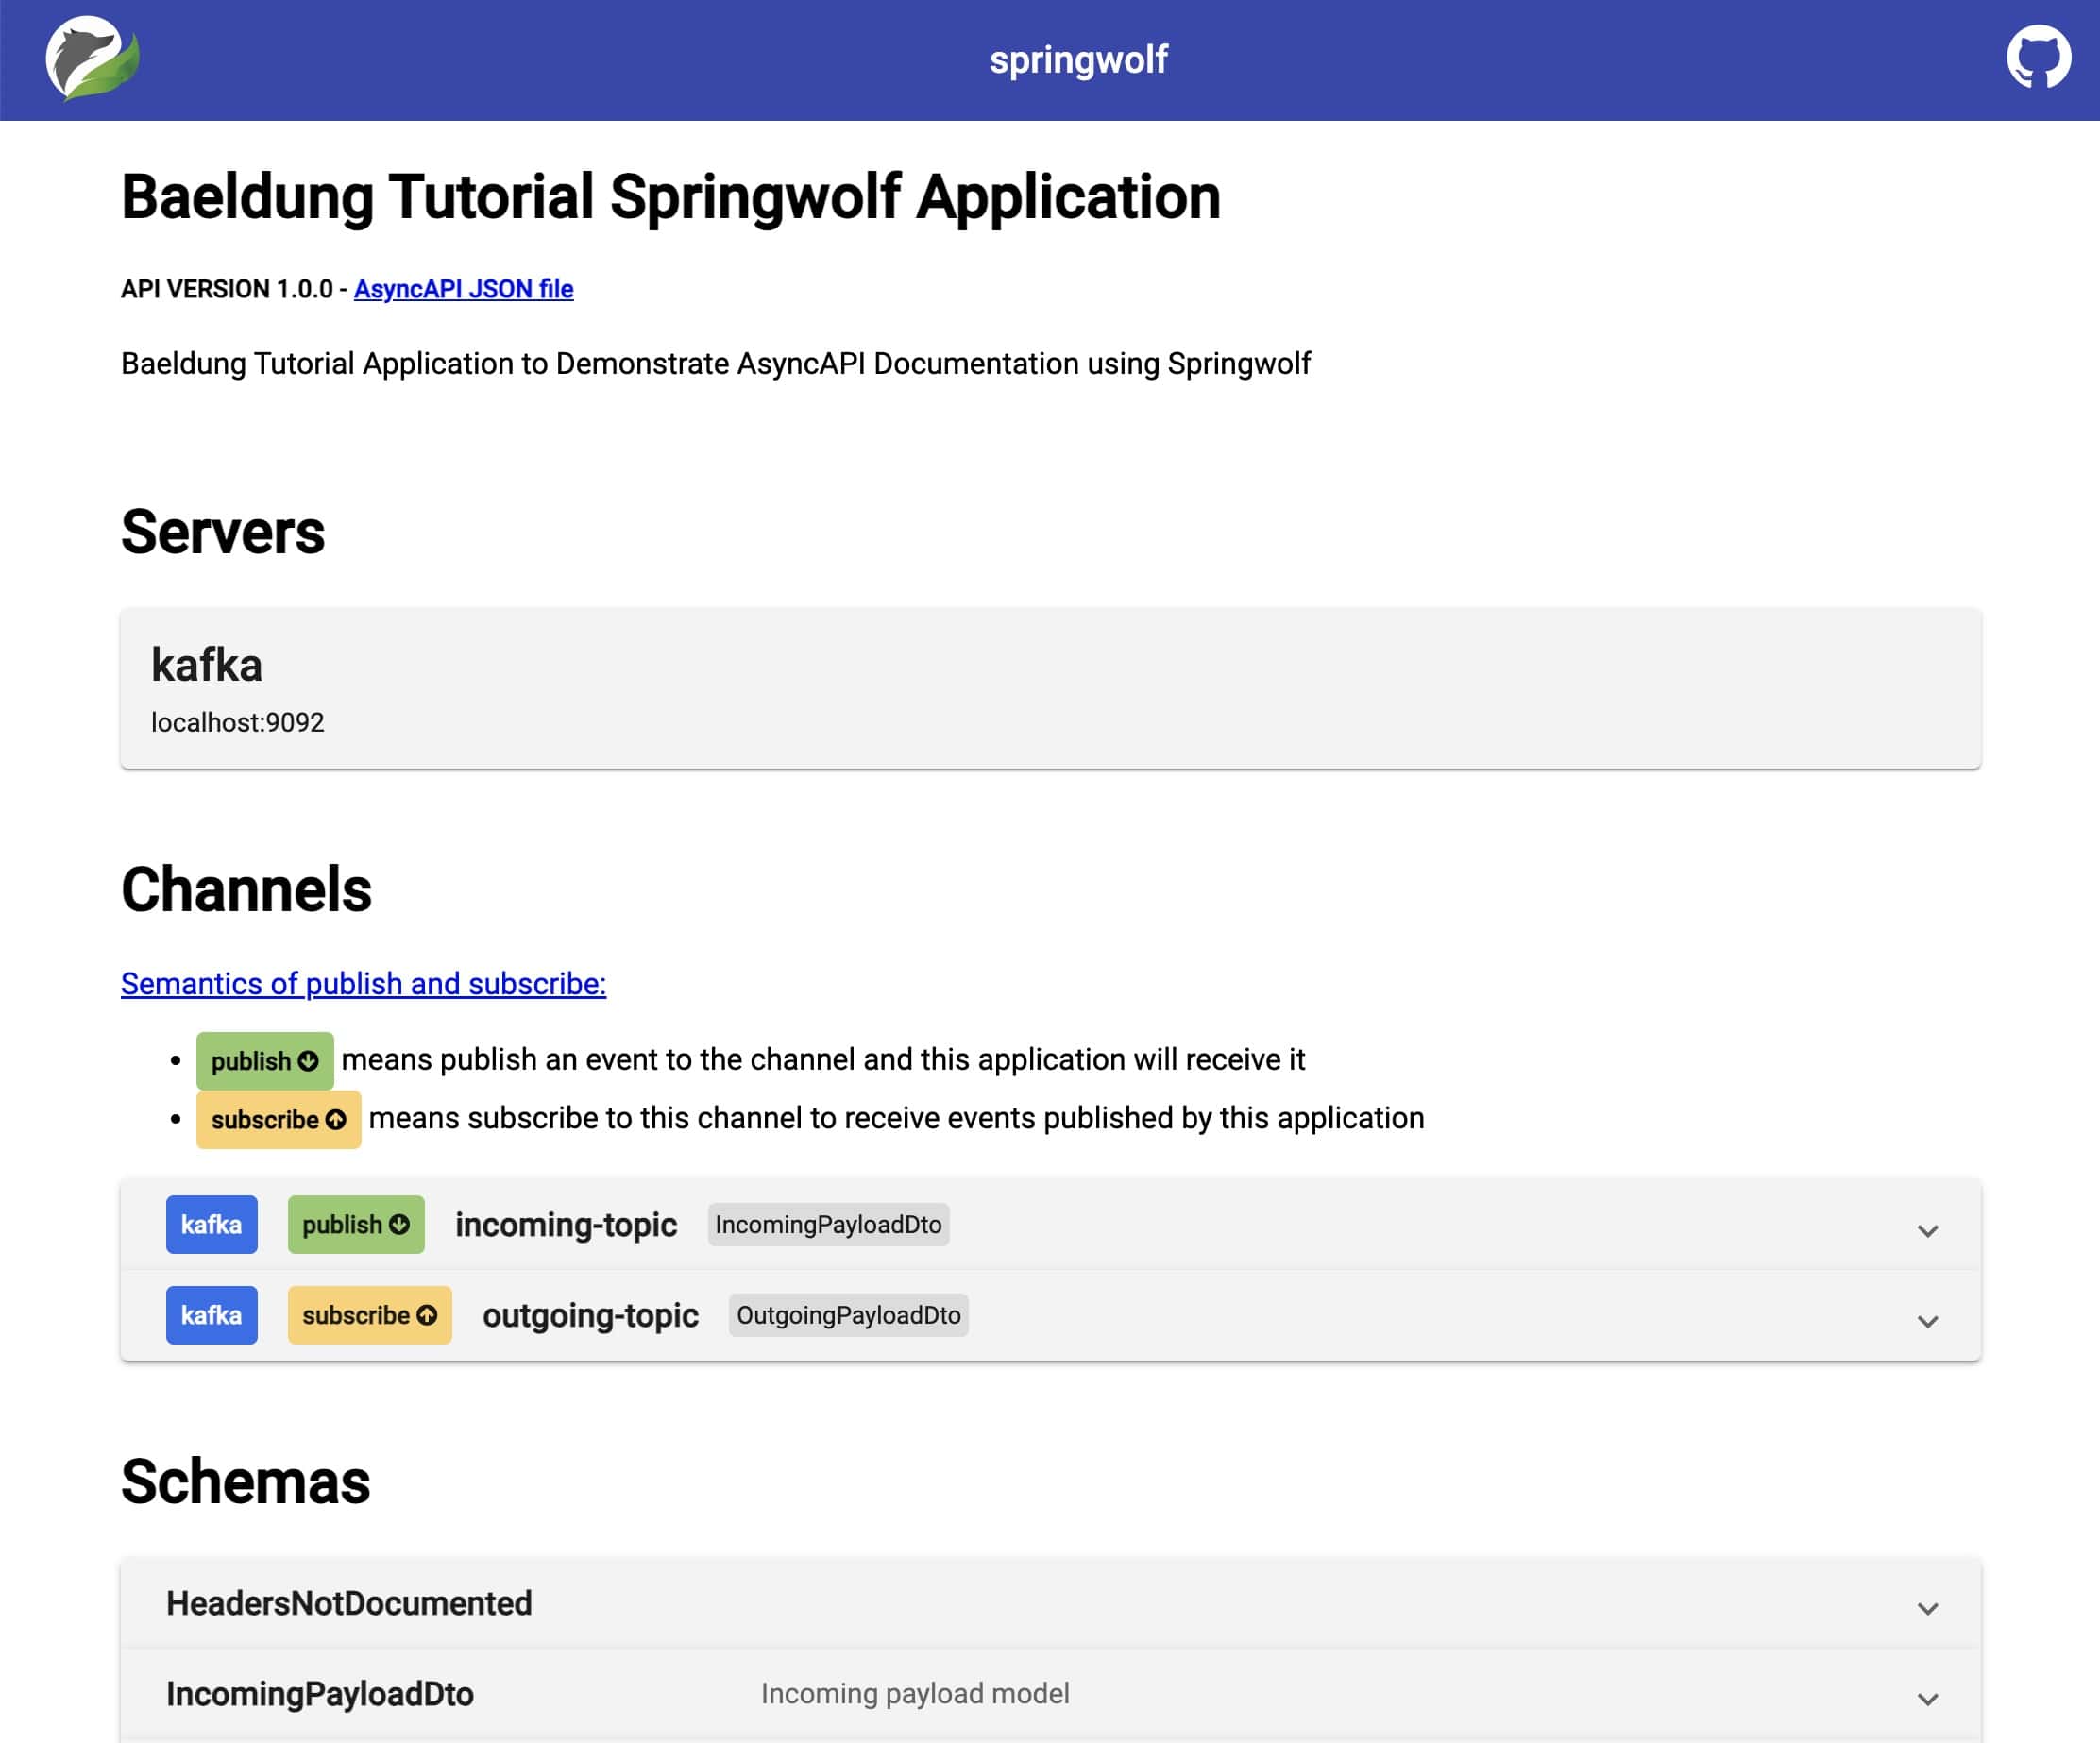Expand the incoming-topic channel chevron
The height and width of the screenshot is (1743, 2100).
tap(1928, 1230)
